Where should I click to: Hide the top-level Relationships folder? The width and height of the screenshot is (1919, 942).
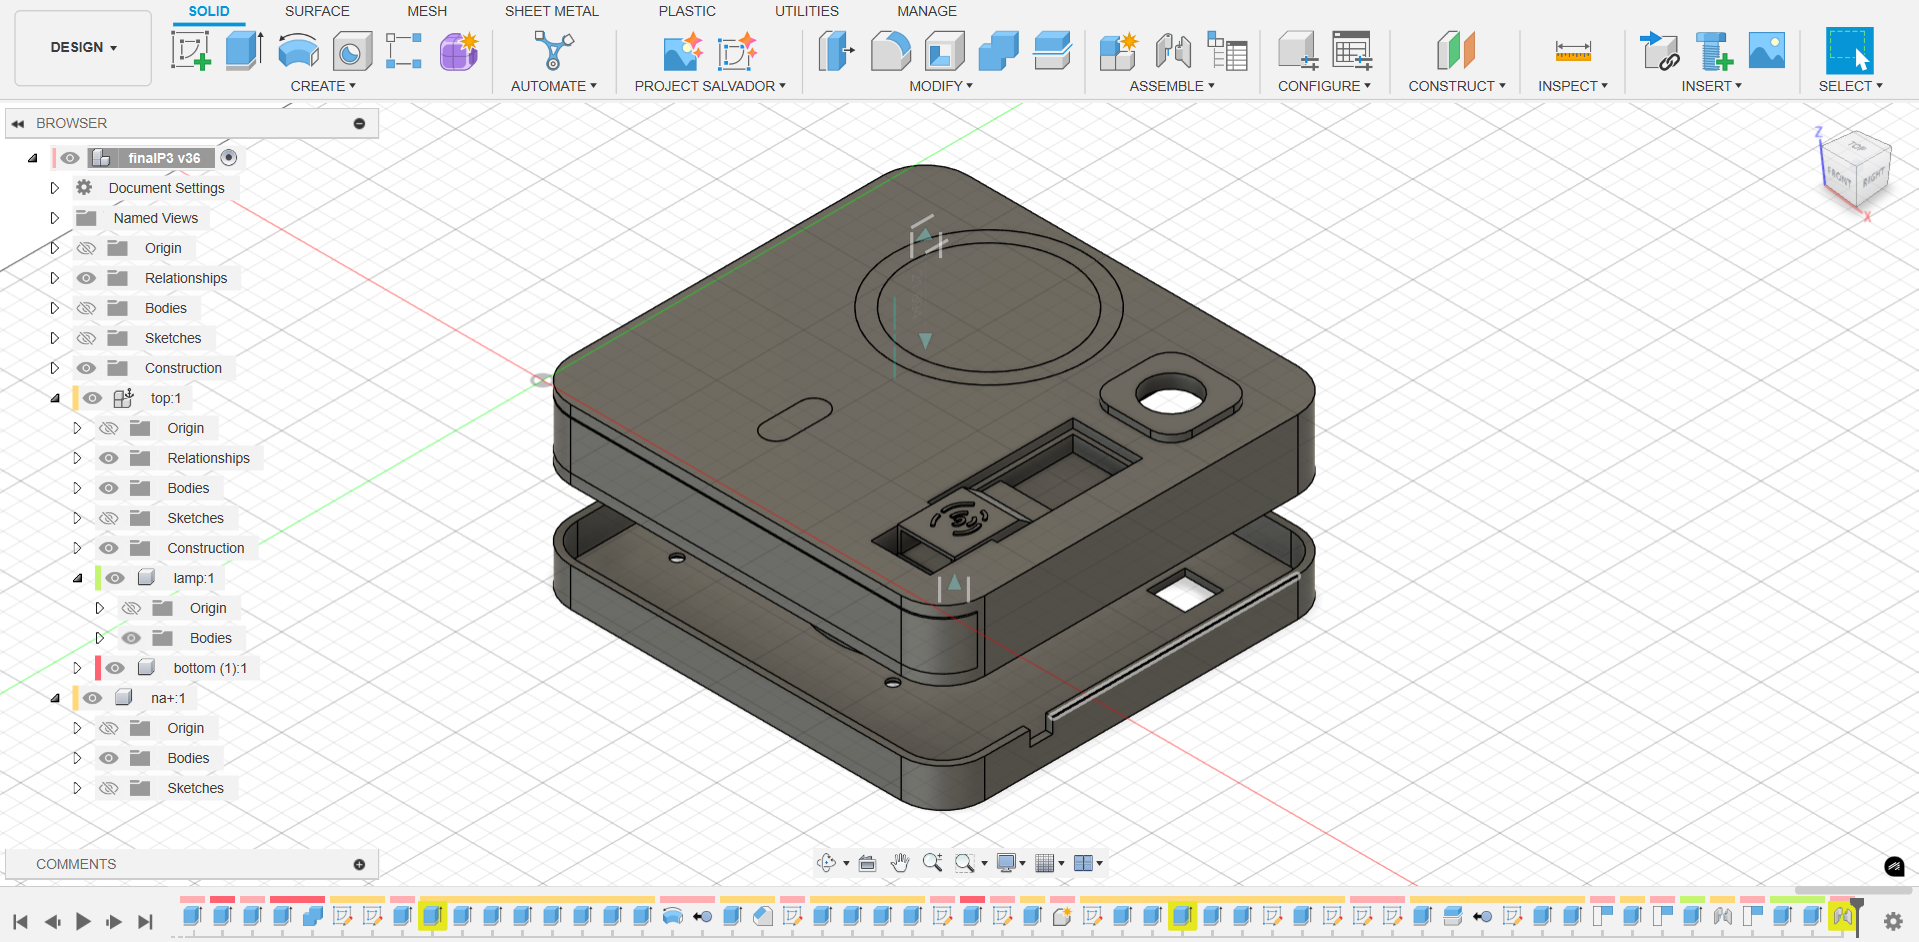pos(87,278)
